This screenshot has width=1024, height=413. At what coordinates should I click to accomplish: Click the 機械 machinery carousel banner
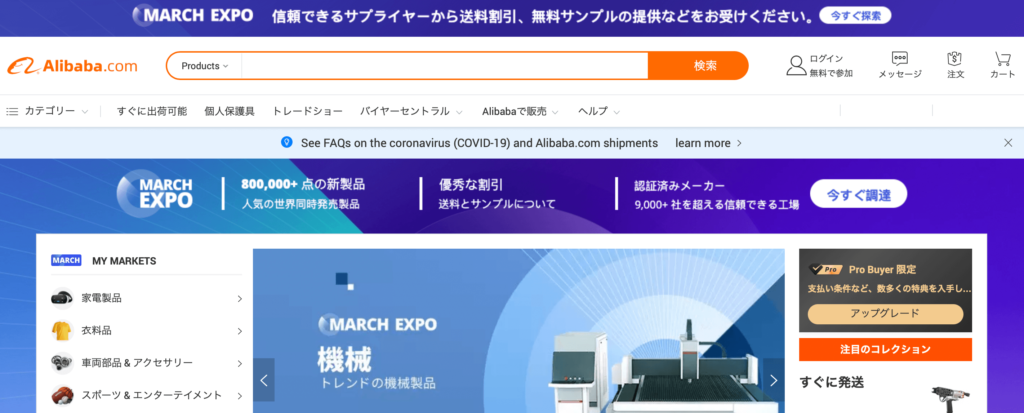519,331
